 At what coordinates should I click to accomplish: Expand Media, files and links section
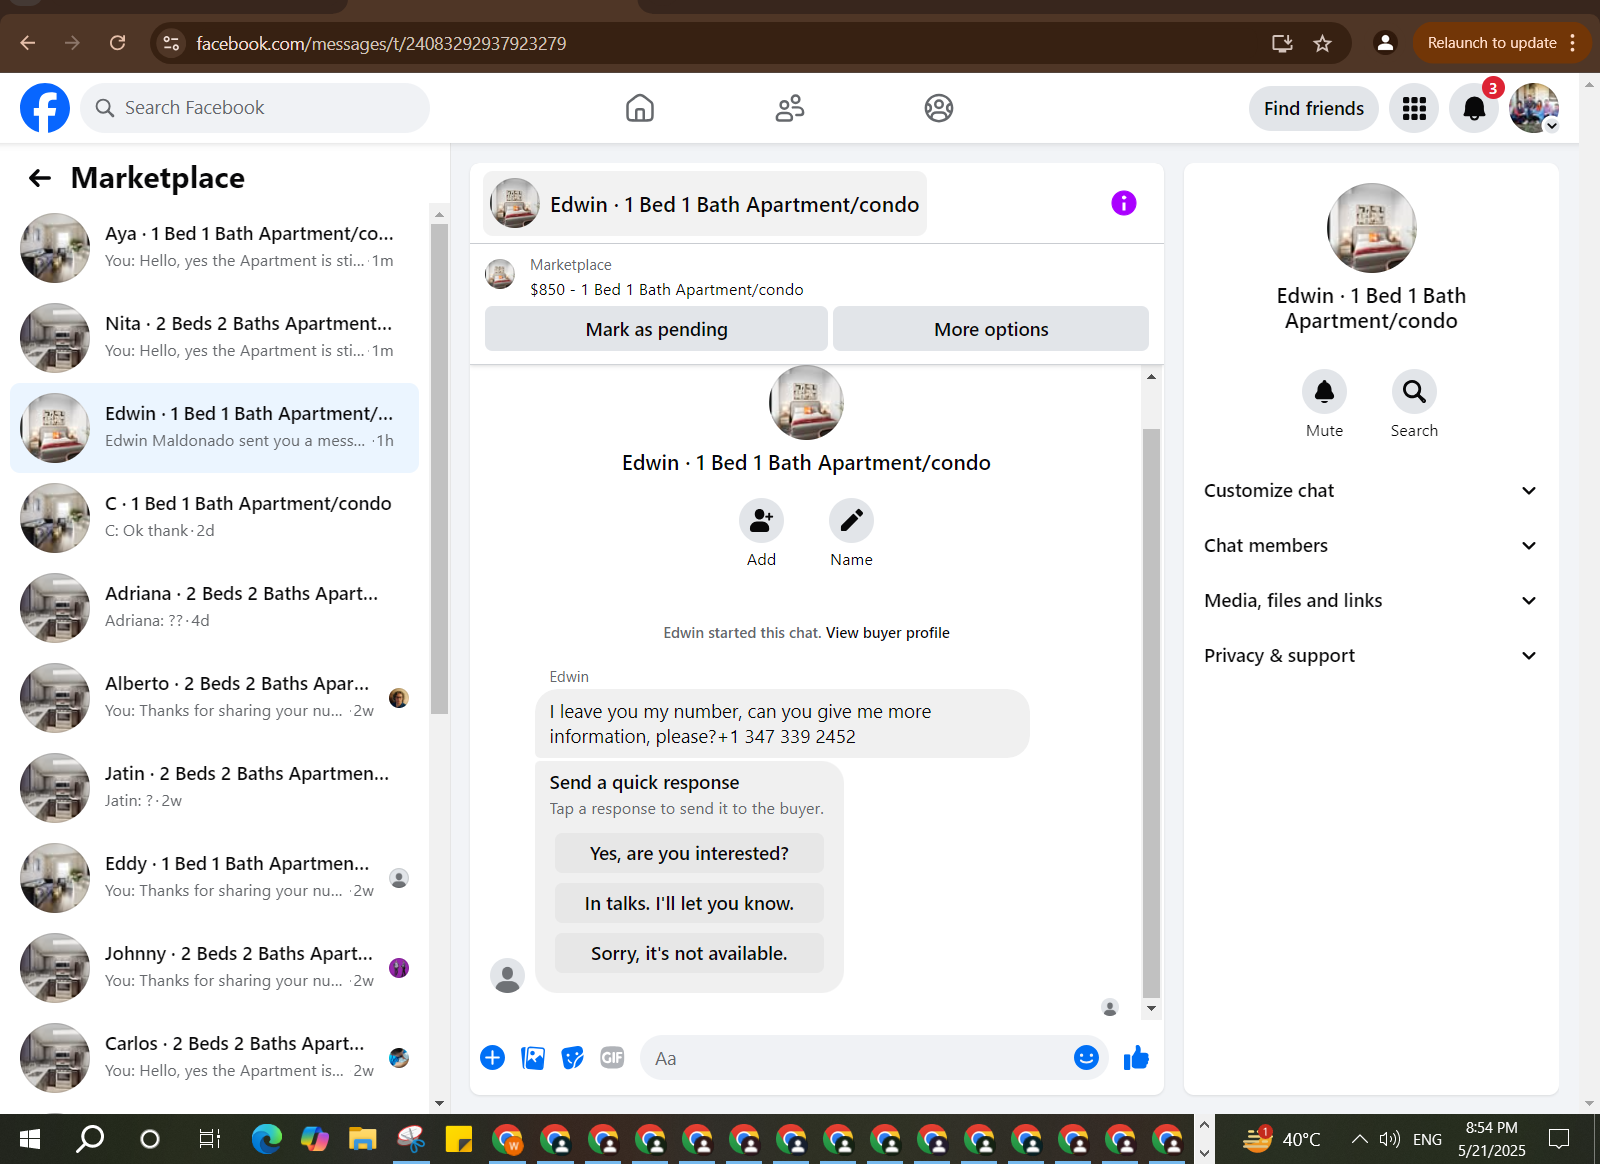(x=1370, y=601)
